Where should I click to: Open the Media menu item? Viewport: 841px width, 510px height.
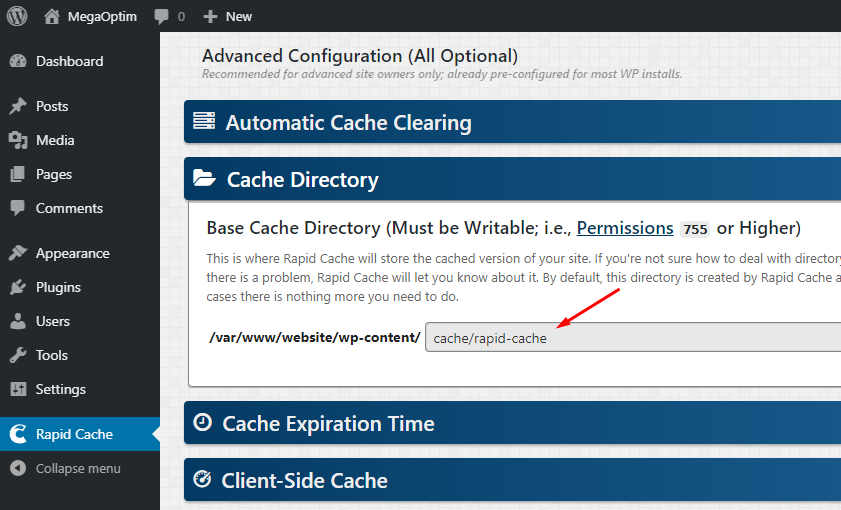click(80, 141)
